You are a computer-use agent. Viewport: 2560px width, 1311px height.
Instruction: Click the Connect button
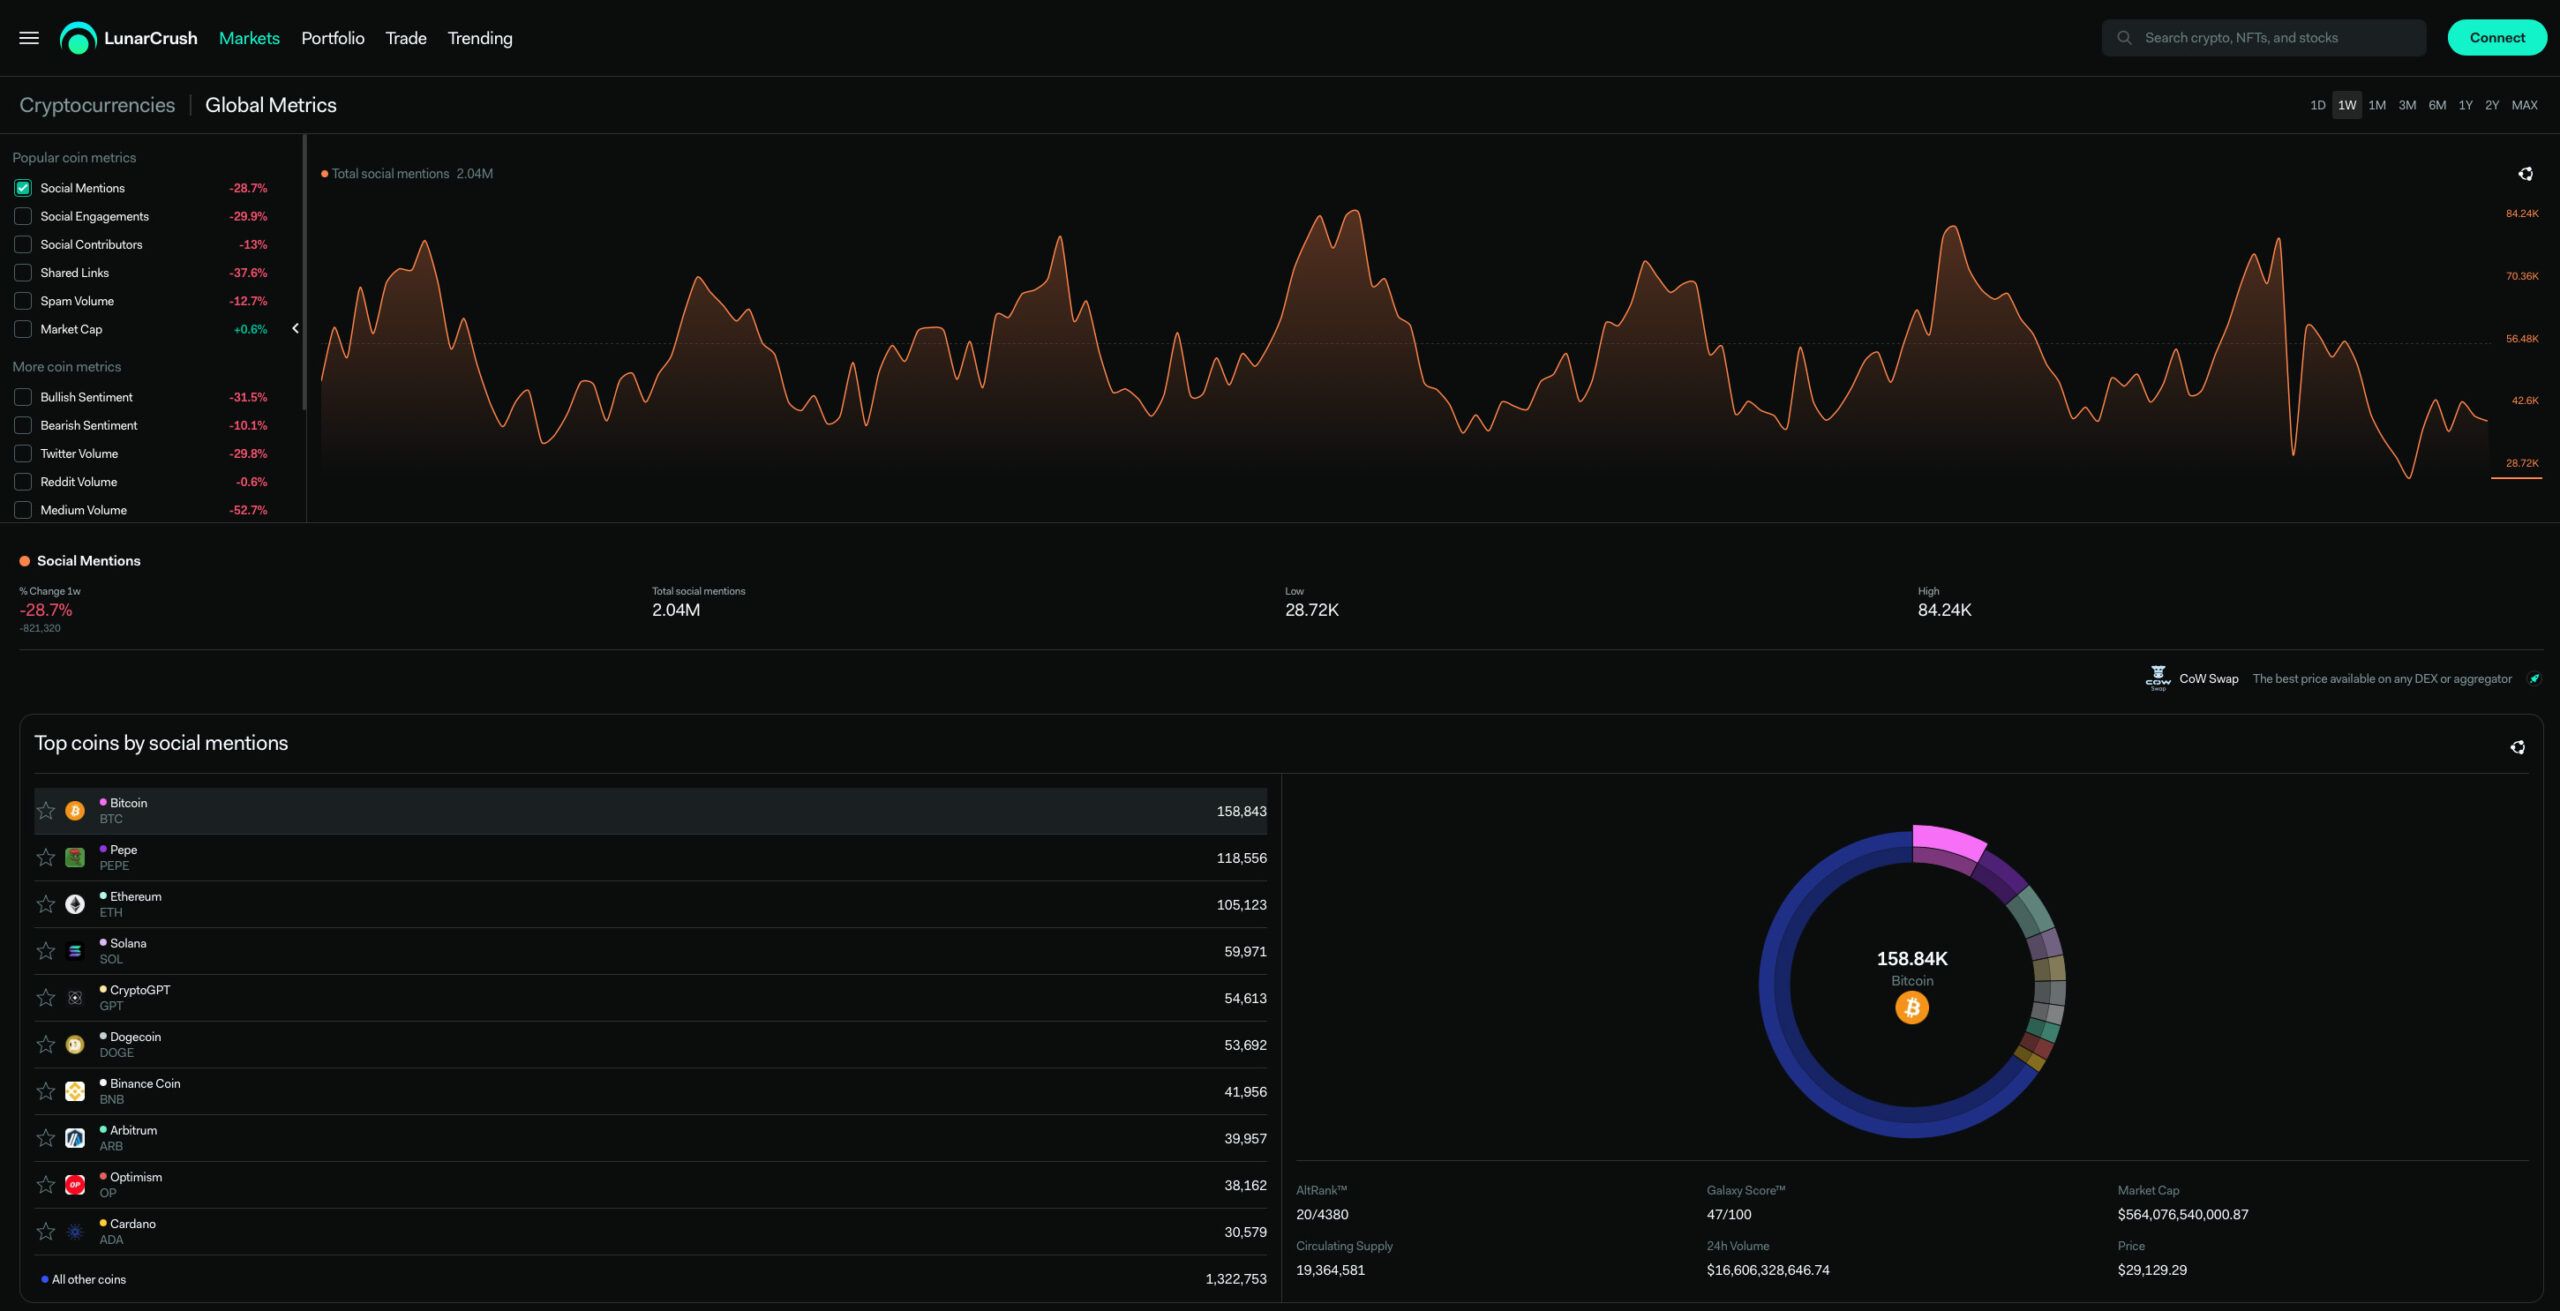pyautogui.click(x=2496, y=38)
